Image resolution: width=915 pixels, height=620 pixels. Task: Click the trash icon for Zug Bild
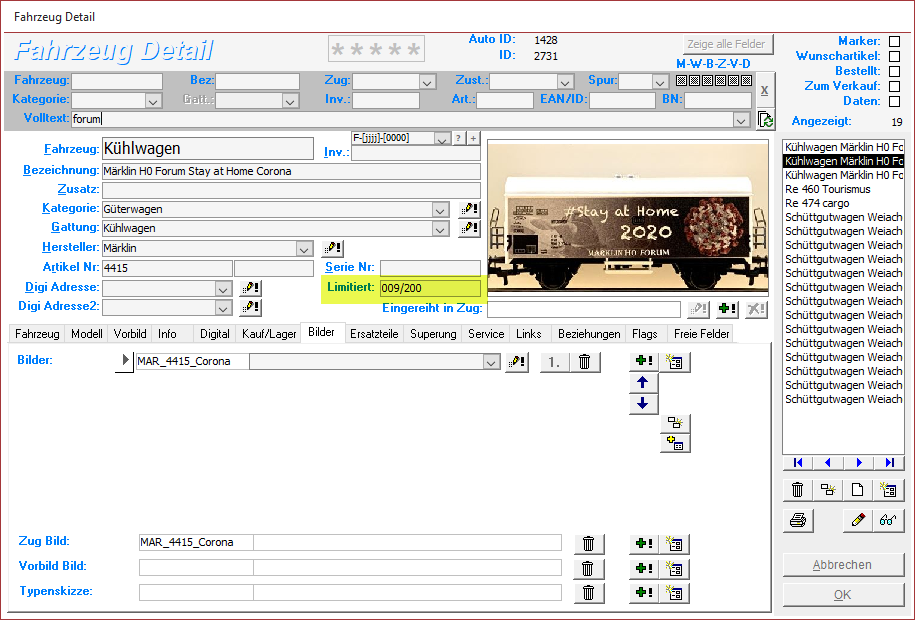tap(589, 544)
